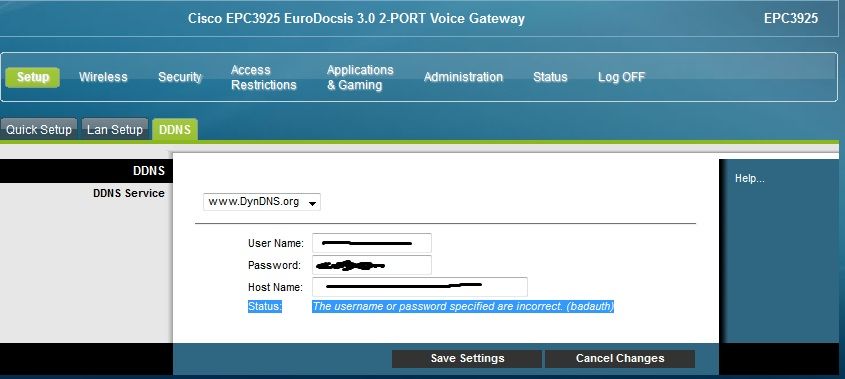Click into the User Name field
845x379 pixels.
click(x=372, y=243)
